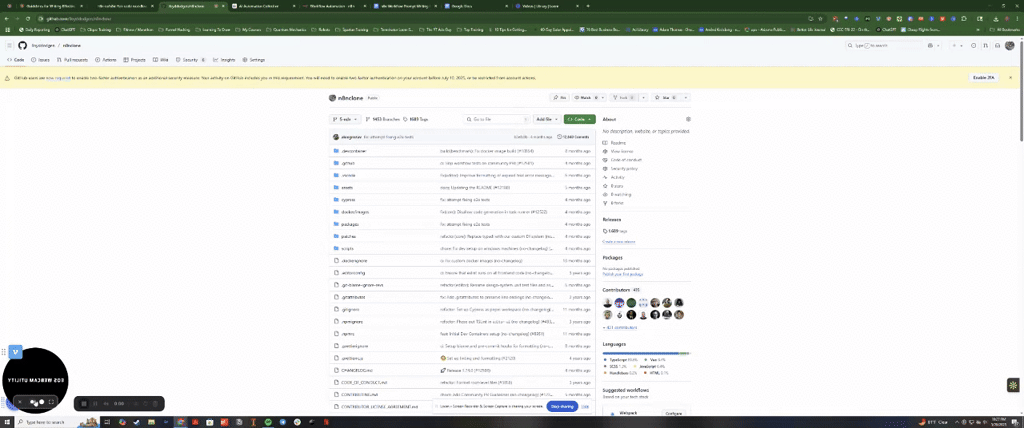Open the assets folder

(347, 188)
